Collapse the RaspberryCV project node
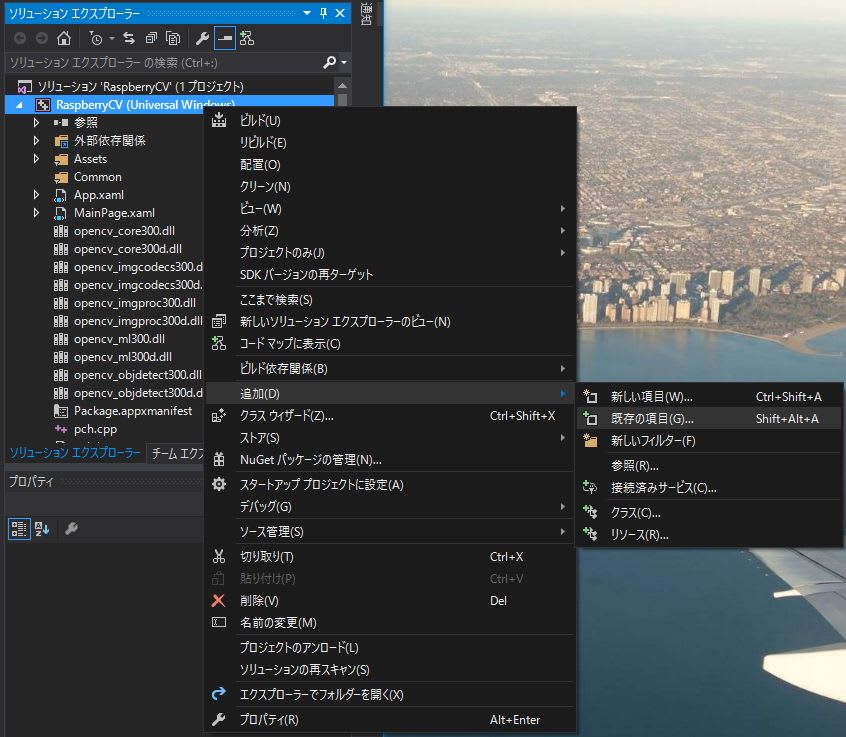 tap(19, 105)
